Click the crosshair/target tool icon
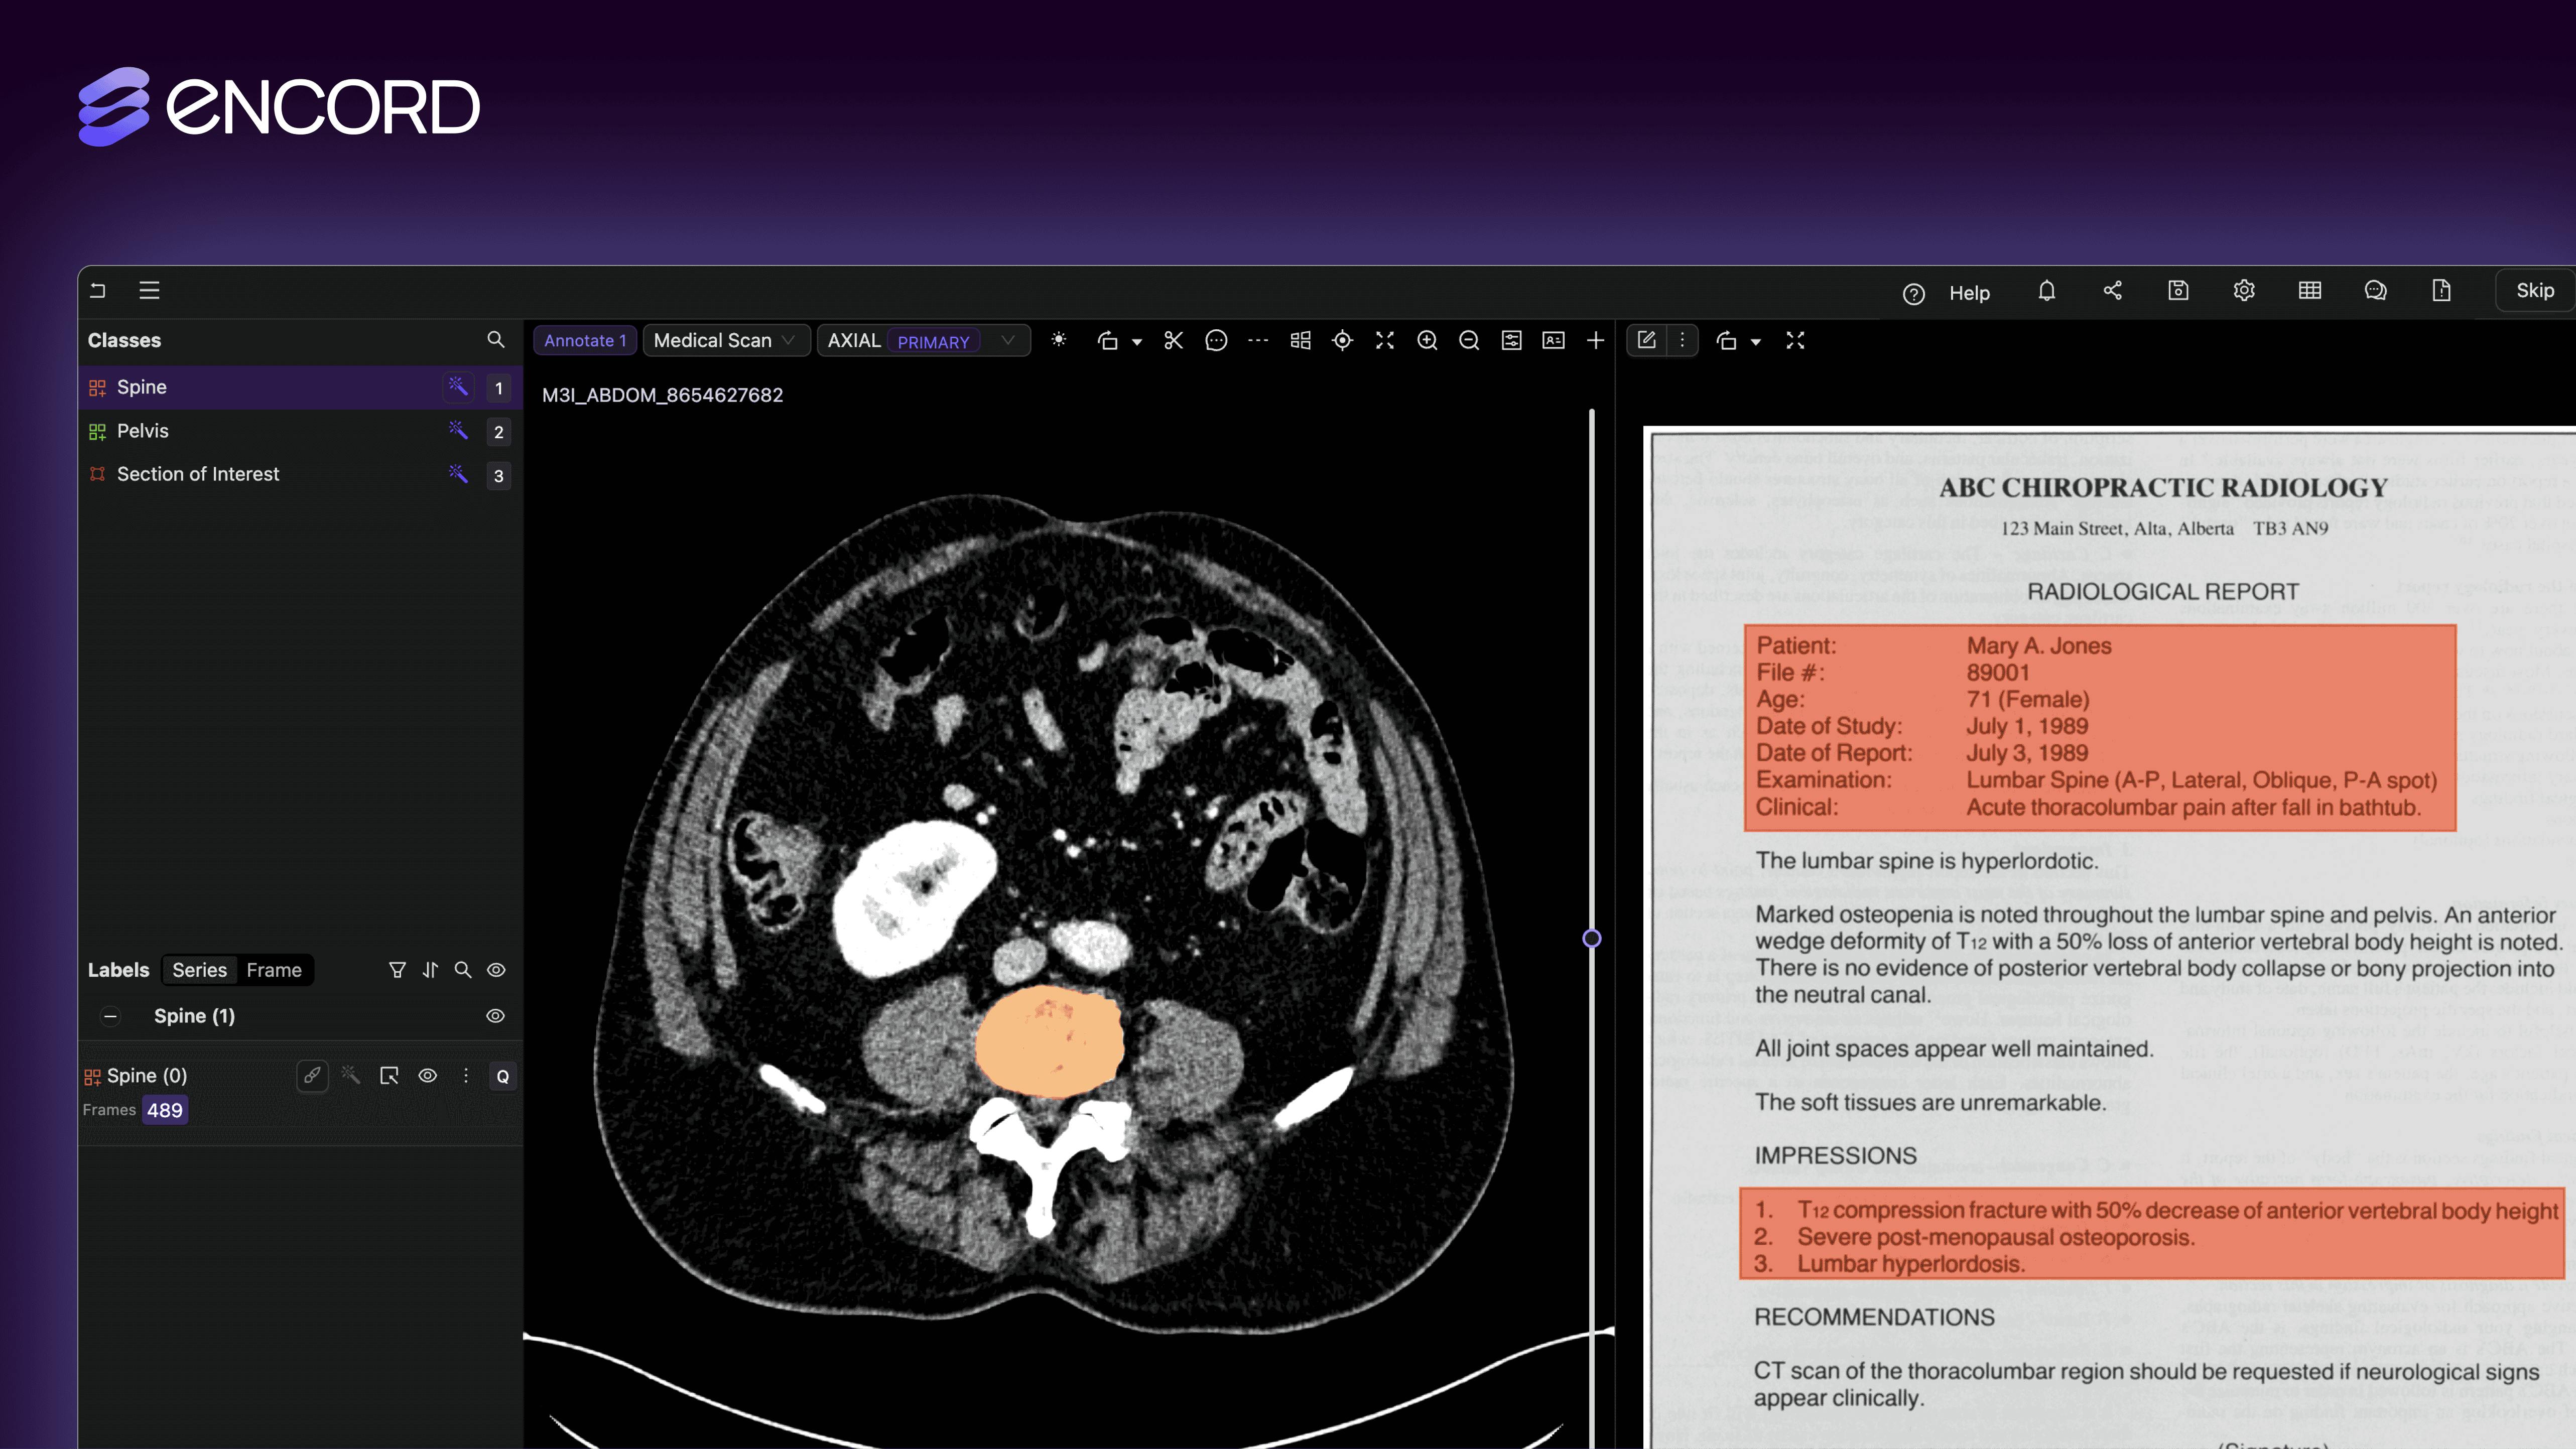Image resolution: width=2576 pixels, height=1449 pixels. [x=1343, y=340]
